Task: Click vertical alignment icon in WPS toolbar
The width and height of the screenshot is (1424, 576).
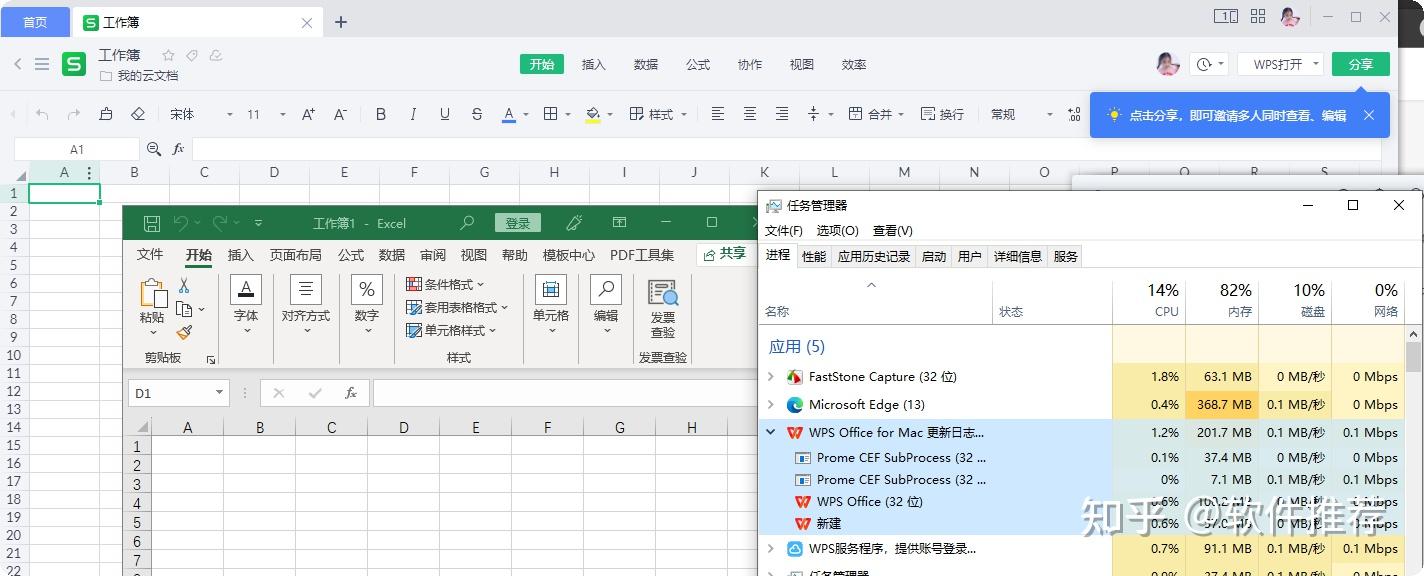Action: 813,115
